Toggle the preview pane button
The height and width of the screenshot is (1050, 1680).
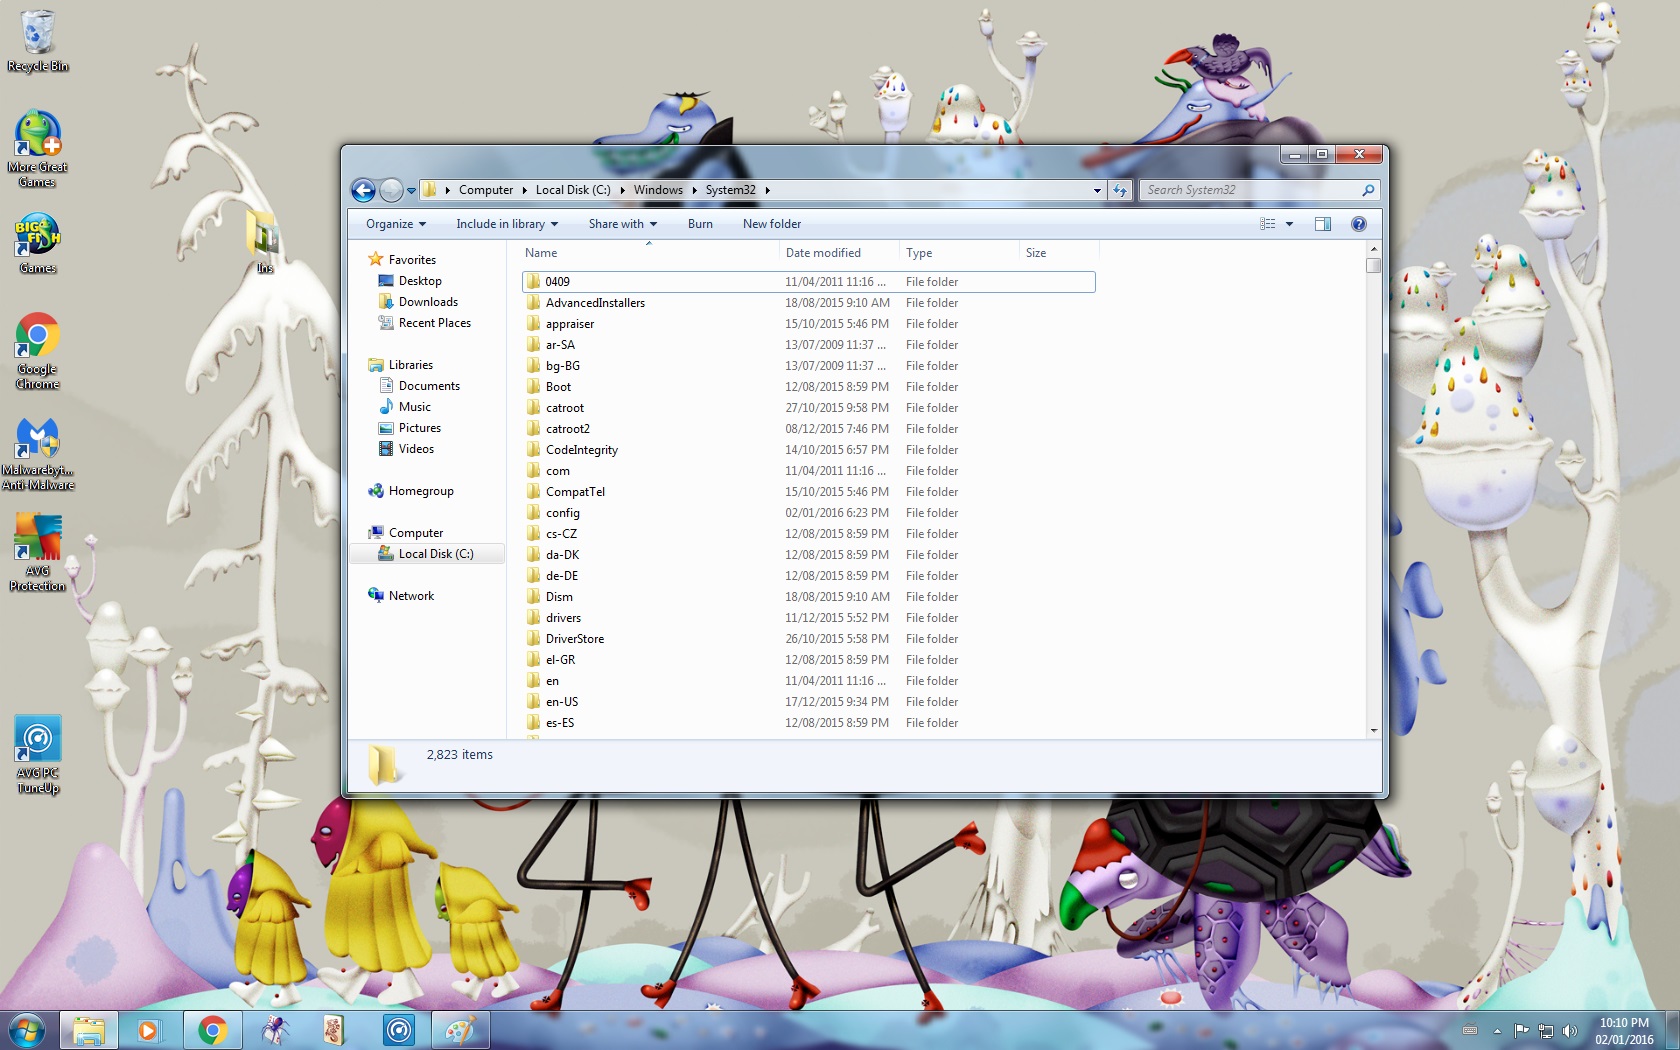coord(1323,224)
